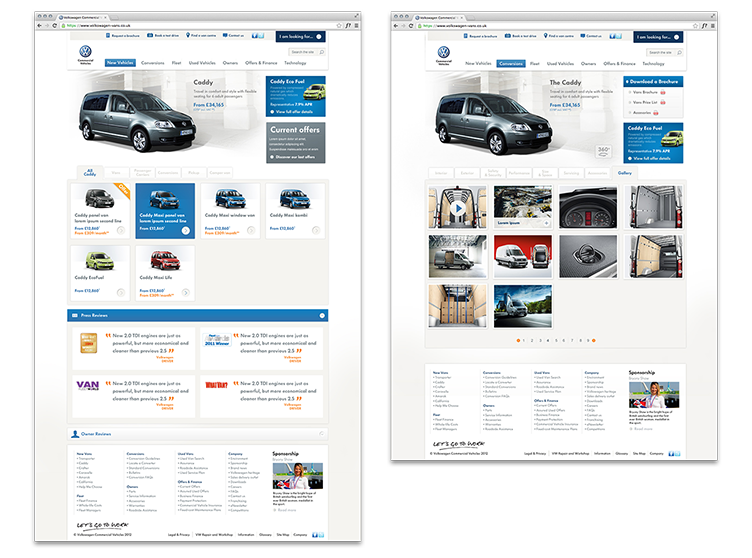Select the New Vehicles menu in the left window
The height and width of the screenshot is (558, 752).
(120, 63)
